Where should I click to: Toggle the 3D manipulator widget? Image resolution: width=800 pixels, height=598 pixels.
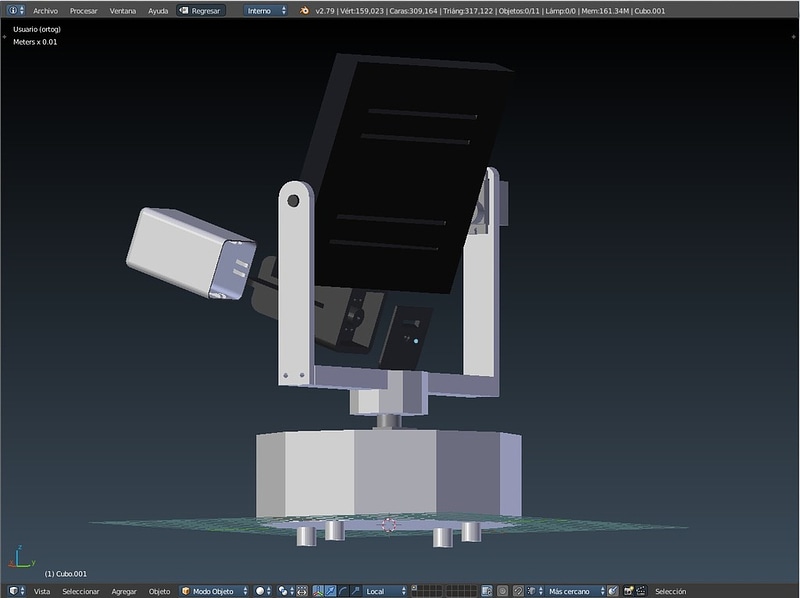pyautogui.click(x=318, y=591)
